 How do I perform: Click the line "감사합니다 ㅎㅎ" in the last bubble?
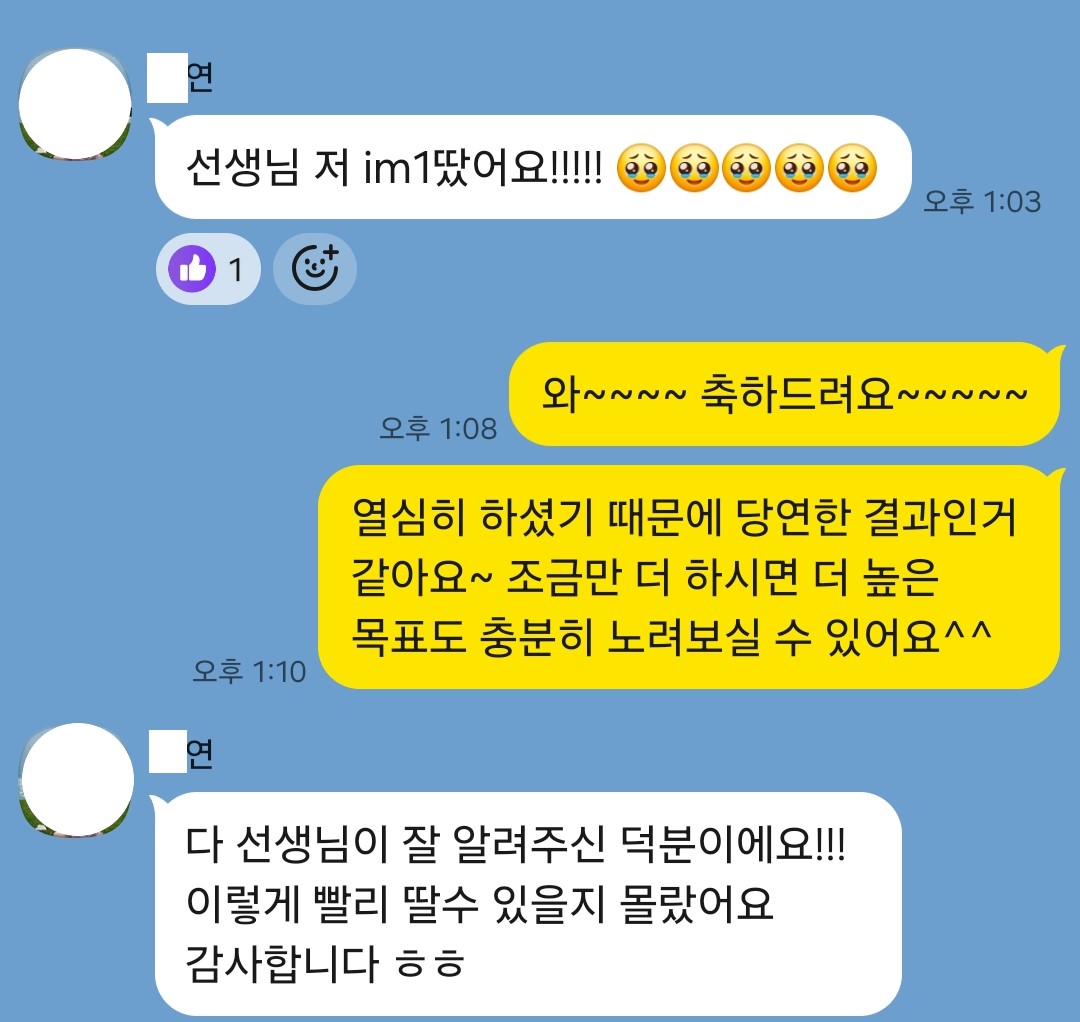pyautogui.click(x=325, y=963)
